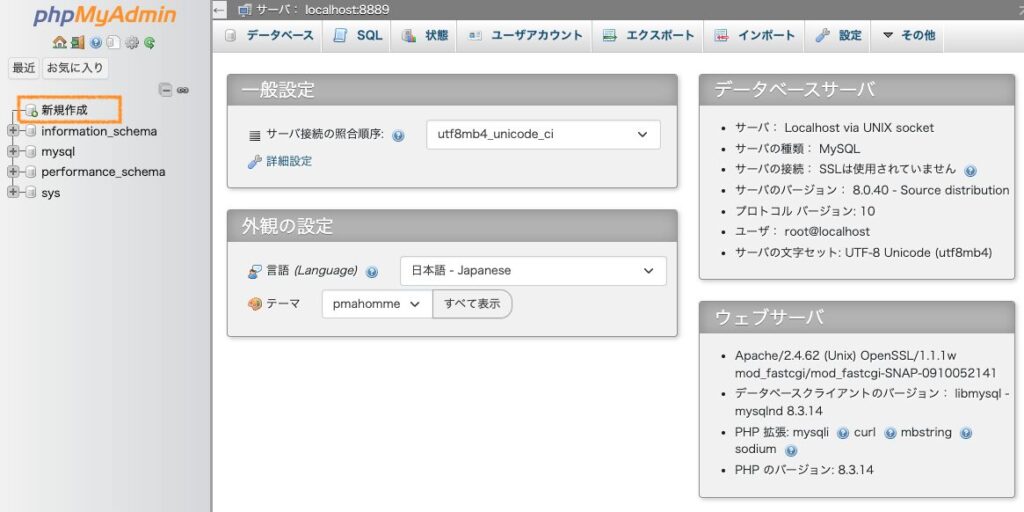Open the その他 dropdown menu
This screenshot has height=512, width=1024.
click(x=908, y=35)
